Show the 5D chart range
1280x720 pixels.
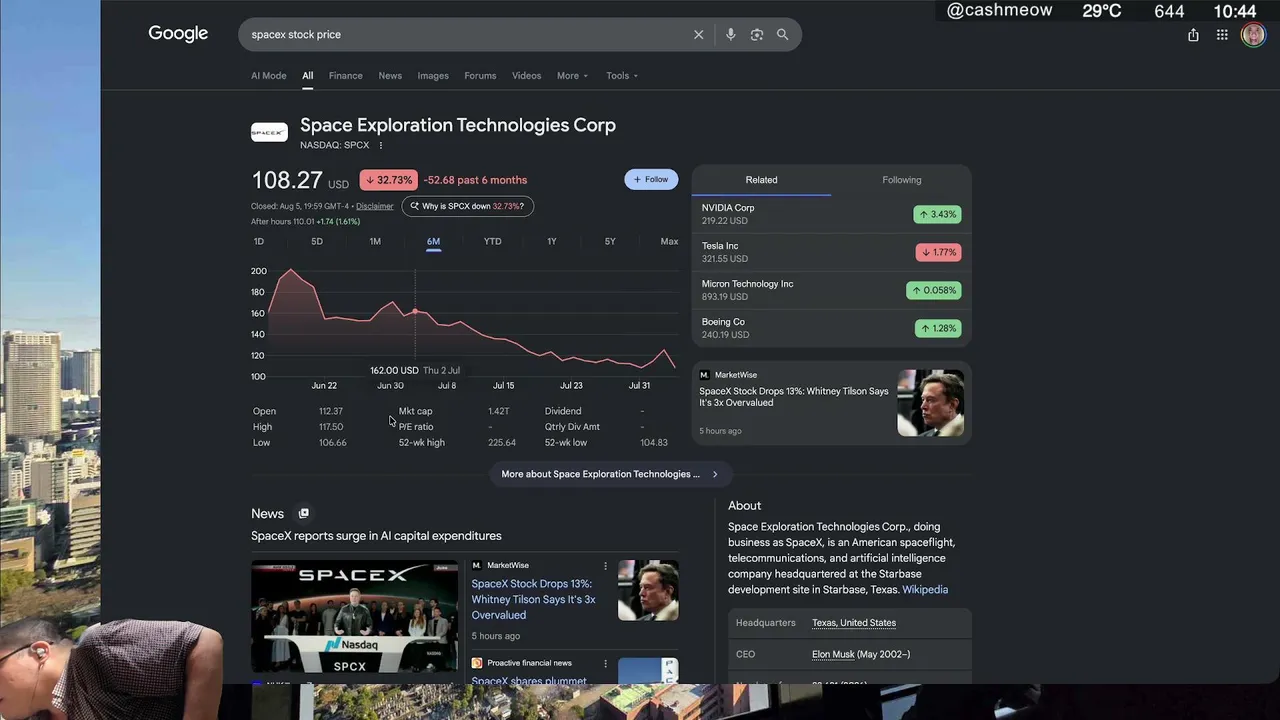(x=317, y=242)
